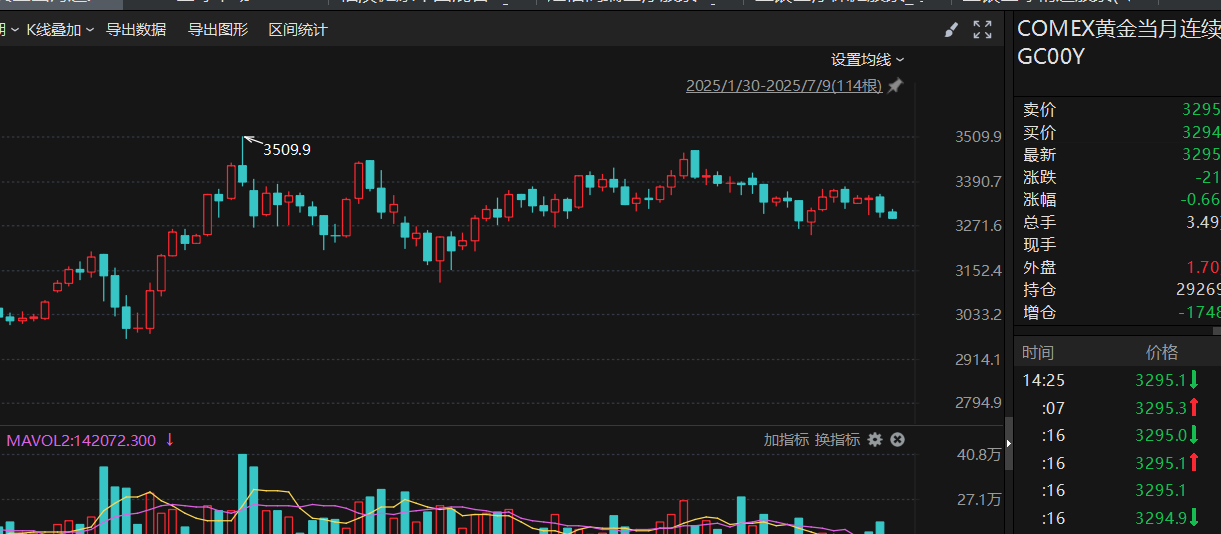Click 加指标 to add indicator
Screen dimensions: 1221x534
pos(786,440)
